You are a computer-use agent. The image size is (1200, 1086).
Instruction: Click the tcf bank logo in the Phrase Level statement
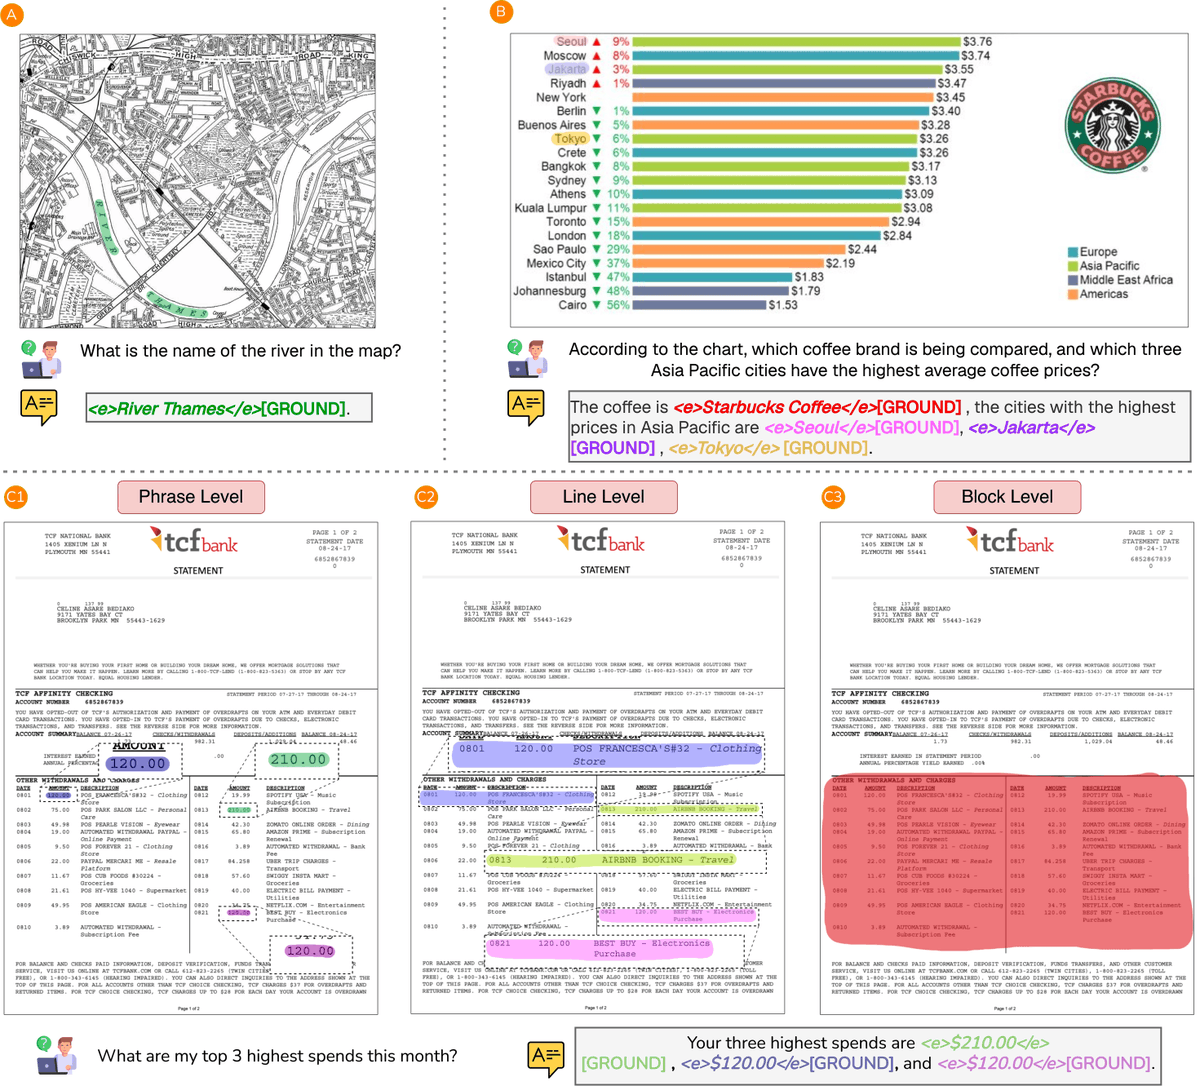point(193,541)
